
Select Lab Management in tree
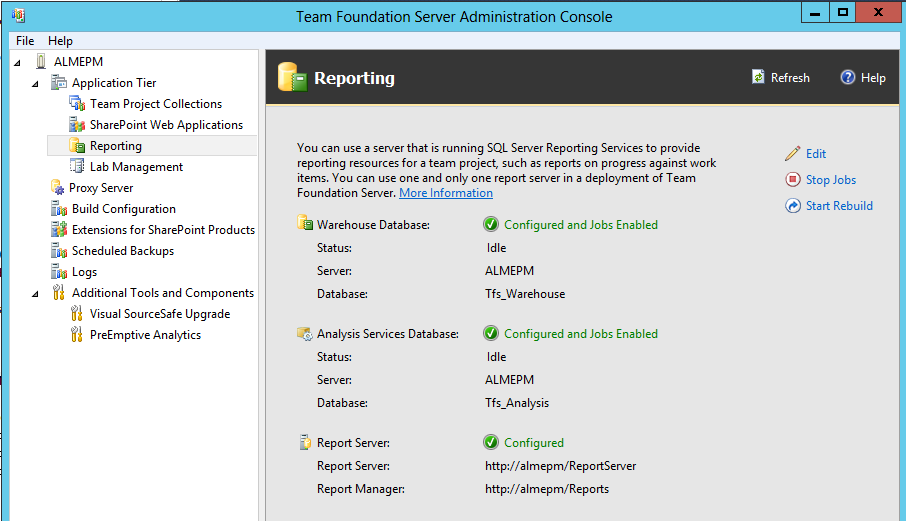pos(136,167)
